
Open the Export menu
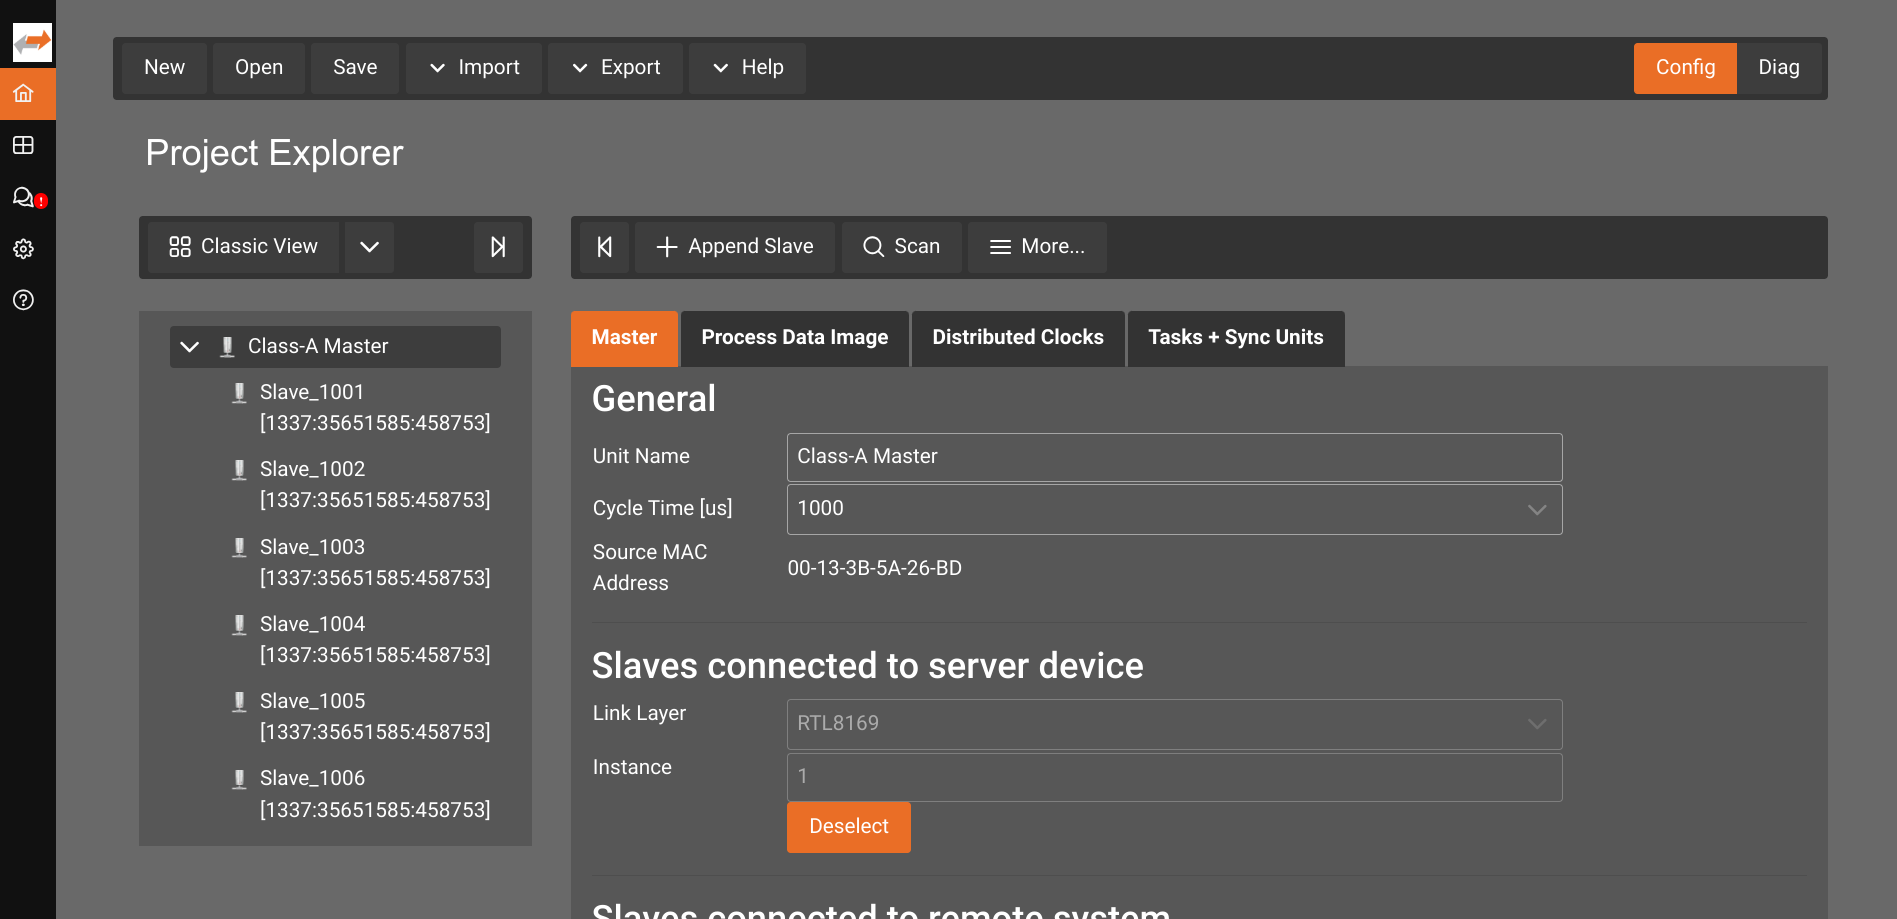[615, 68]
